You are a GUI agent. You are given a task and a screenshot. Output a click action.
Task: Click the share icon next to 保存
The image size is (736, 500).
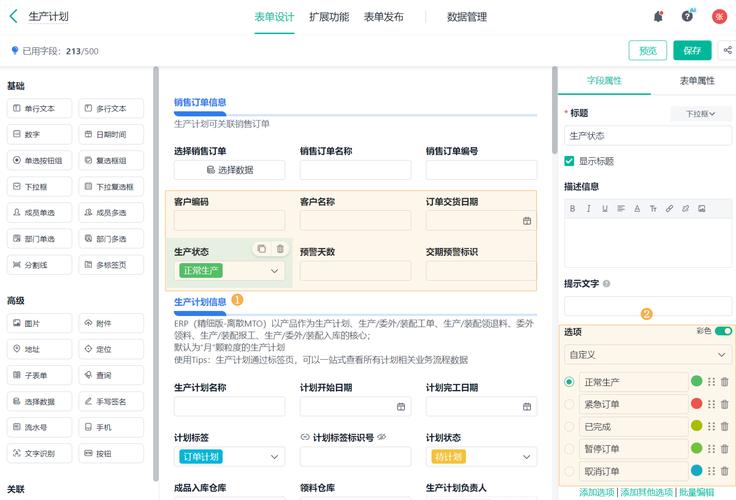point(728,50)
